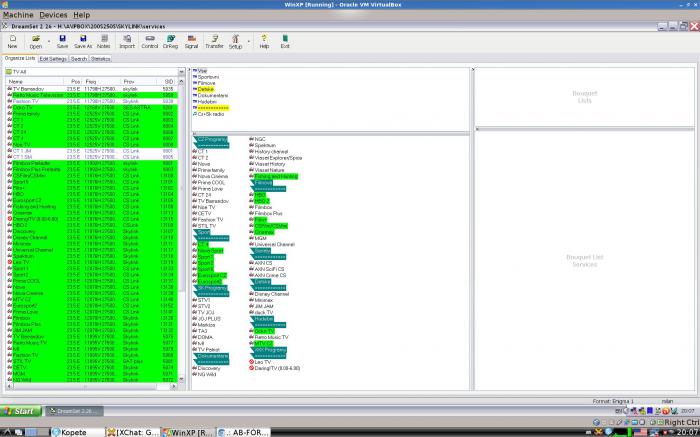Open the TV All list dropdown
The width and height of the screenshot is (700, 437).
tap(181, 71)
